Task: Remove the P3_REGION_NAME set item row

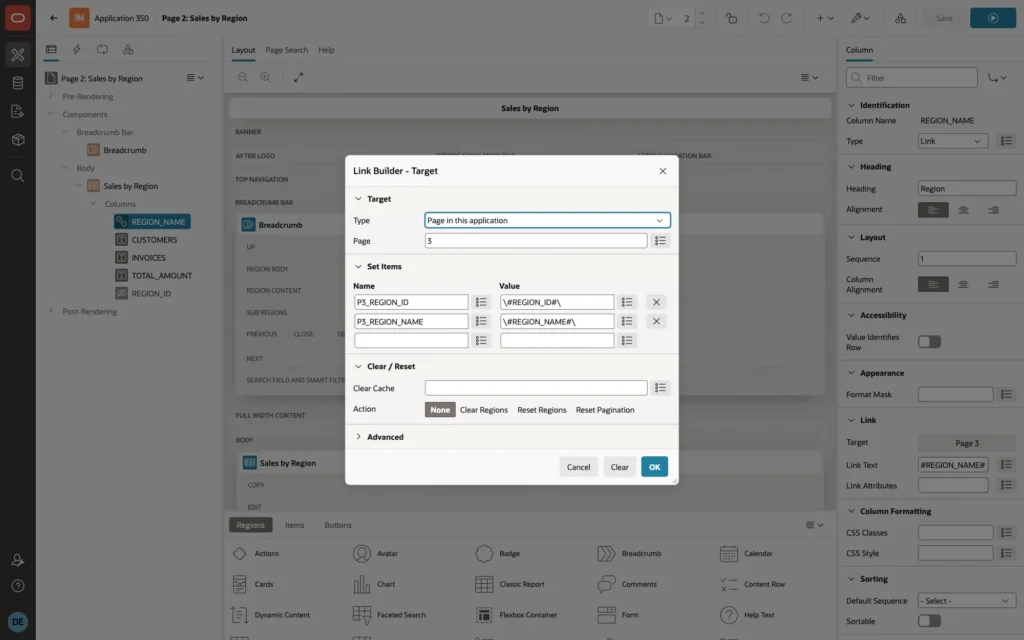Action: pos(656,321)
